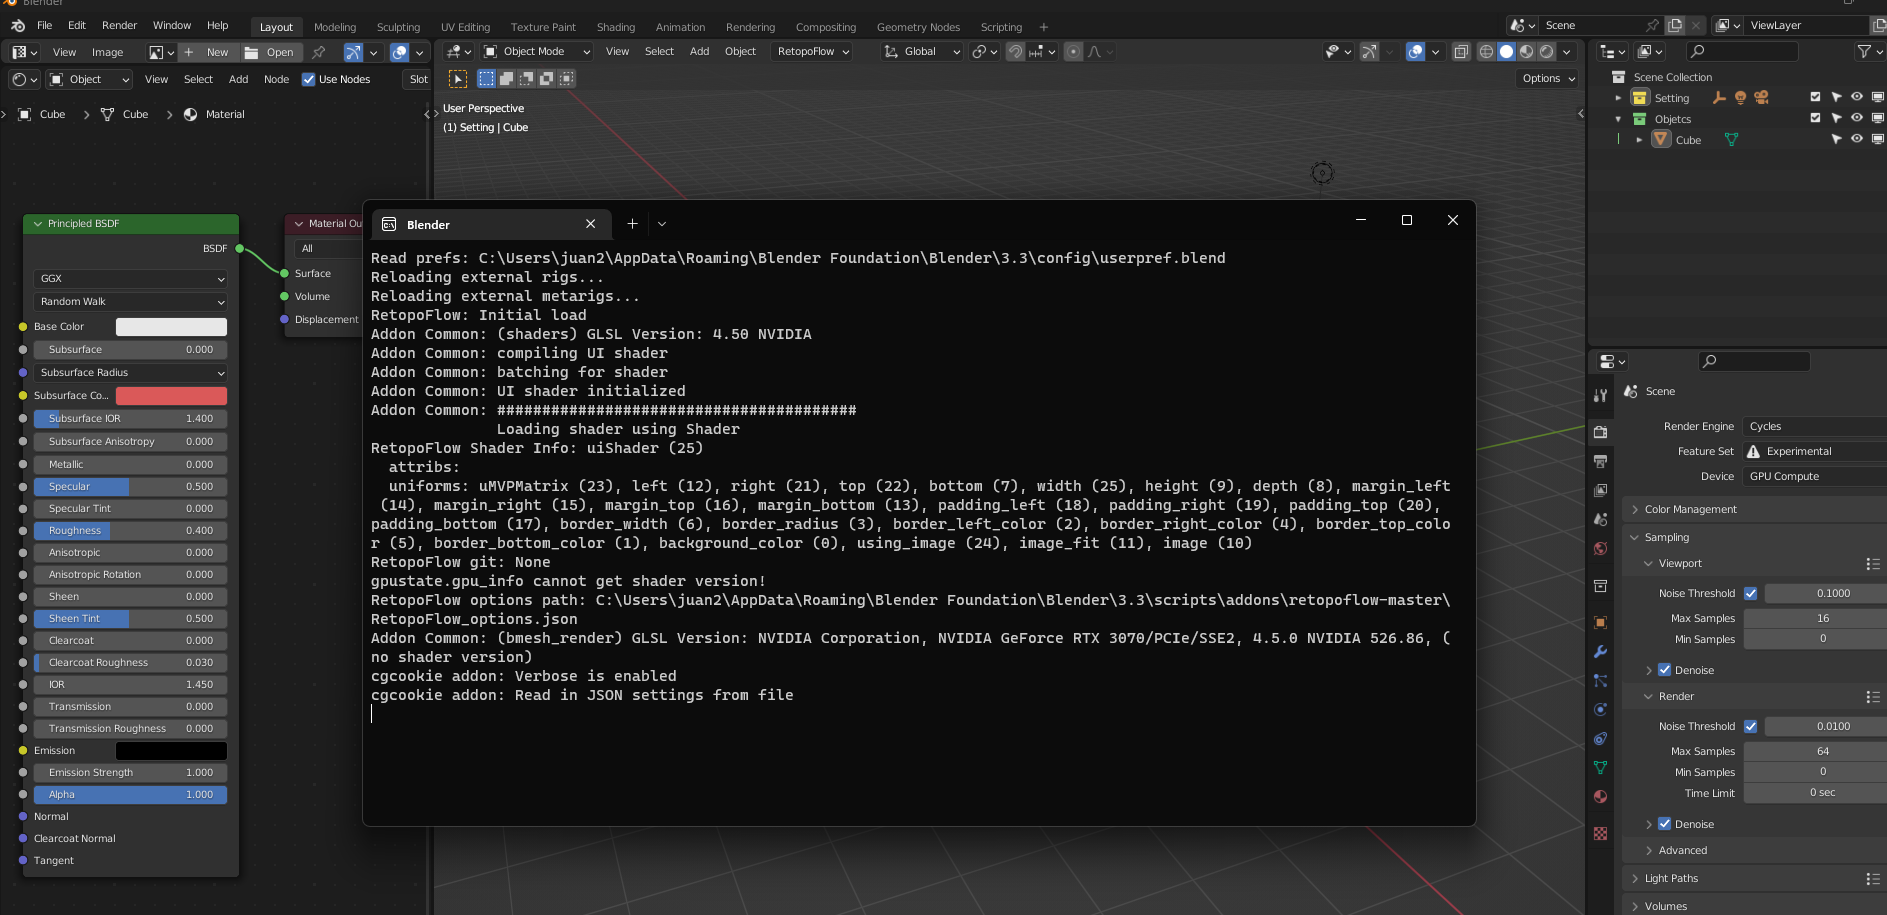Expand the Light Paths panel
This screenshot has height=915, width=1887.
click(1754, 878)
